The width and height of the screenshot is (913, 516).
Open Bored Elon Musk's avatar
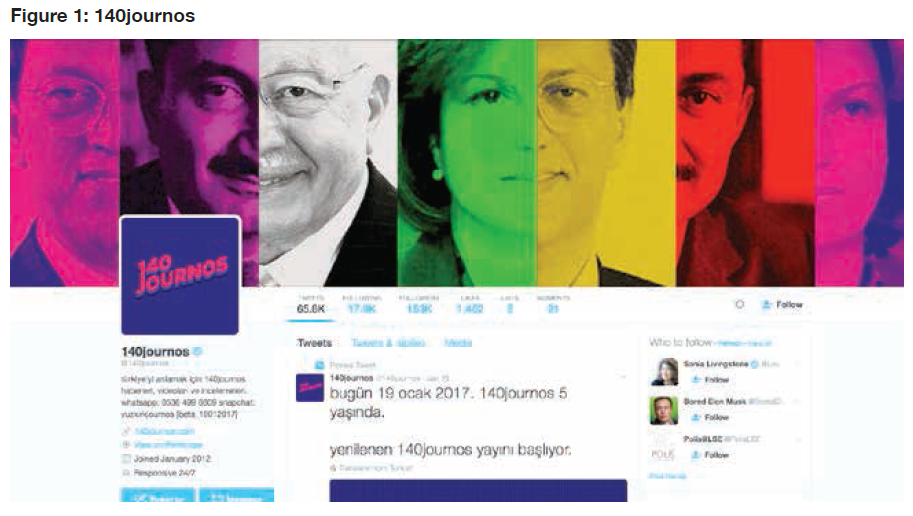[664, 410]
